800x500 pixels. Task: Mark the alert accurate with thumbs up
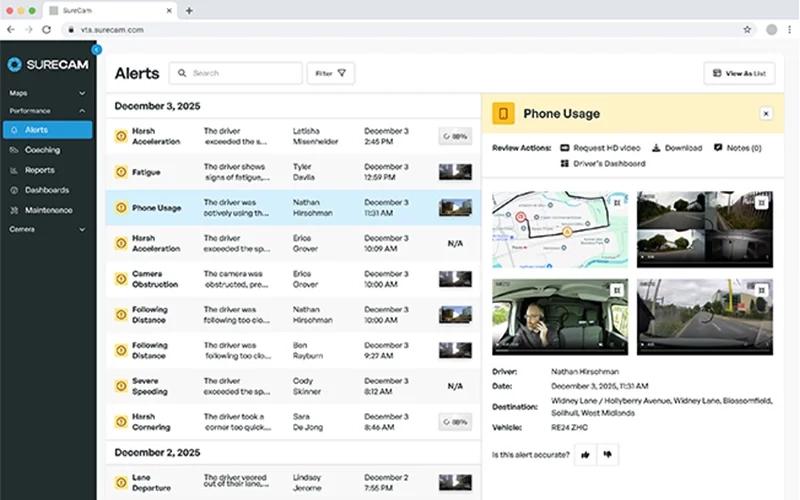[x=585, y=455]
